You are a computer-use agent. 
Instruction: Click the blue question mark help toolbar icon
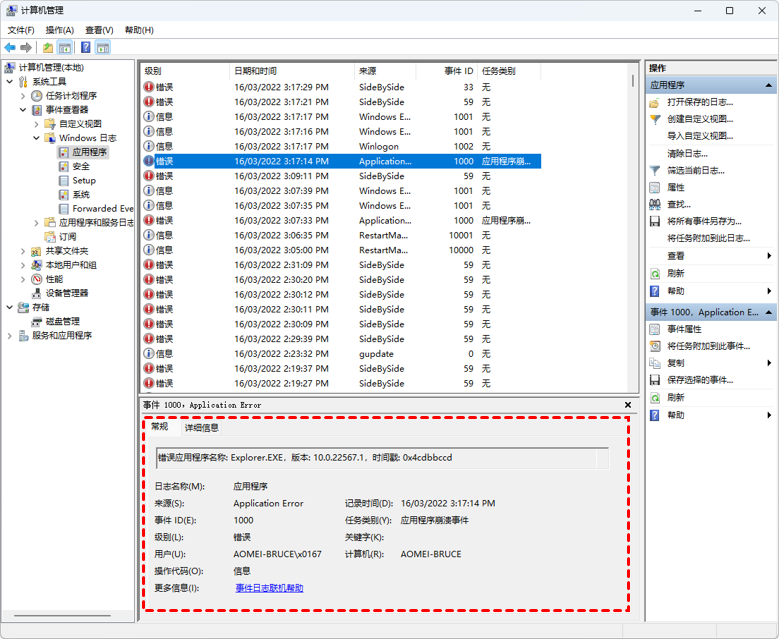[86, 48]
